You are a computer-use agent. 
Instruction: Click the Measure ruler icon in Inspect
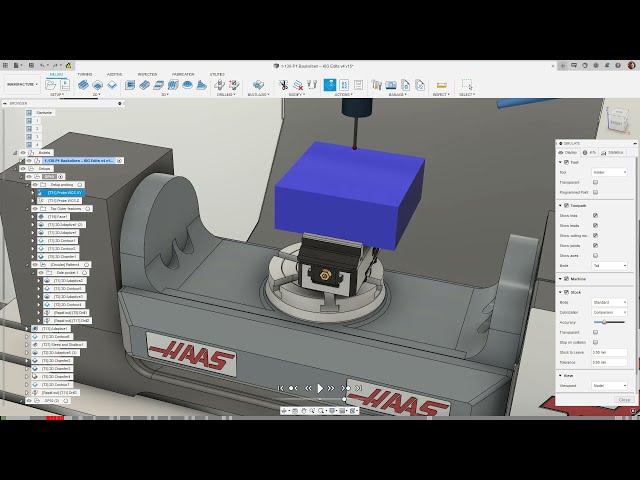(x=441, y=85)
